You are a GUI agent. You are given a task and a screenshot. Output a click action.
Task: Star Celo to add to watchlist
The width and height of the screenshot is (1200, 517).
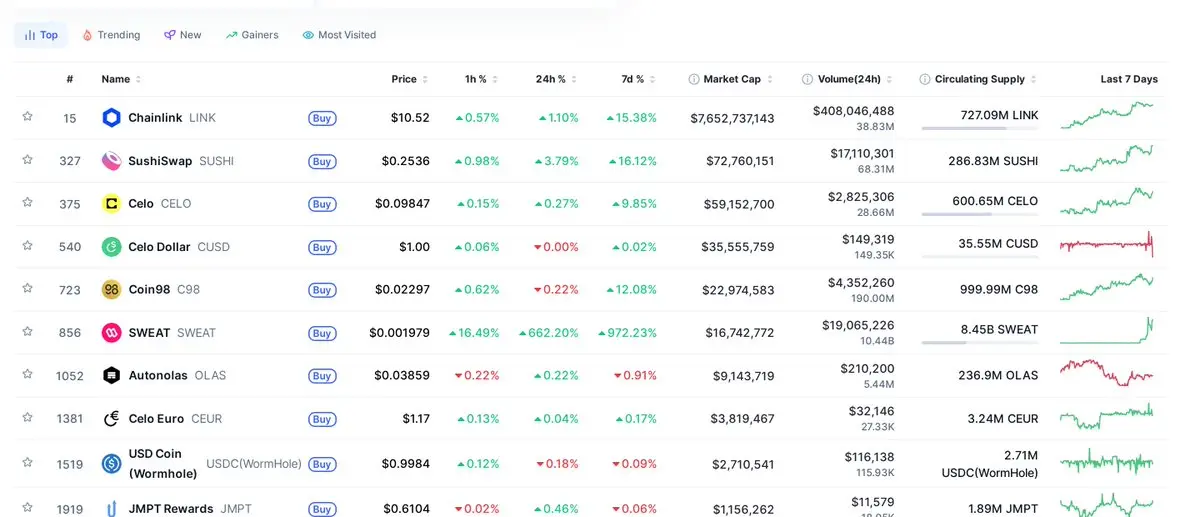(28, 203)
